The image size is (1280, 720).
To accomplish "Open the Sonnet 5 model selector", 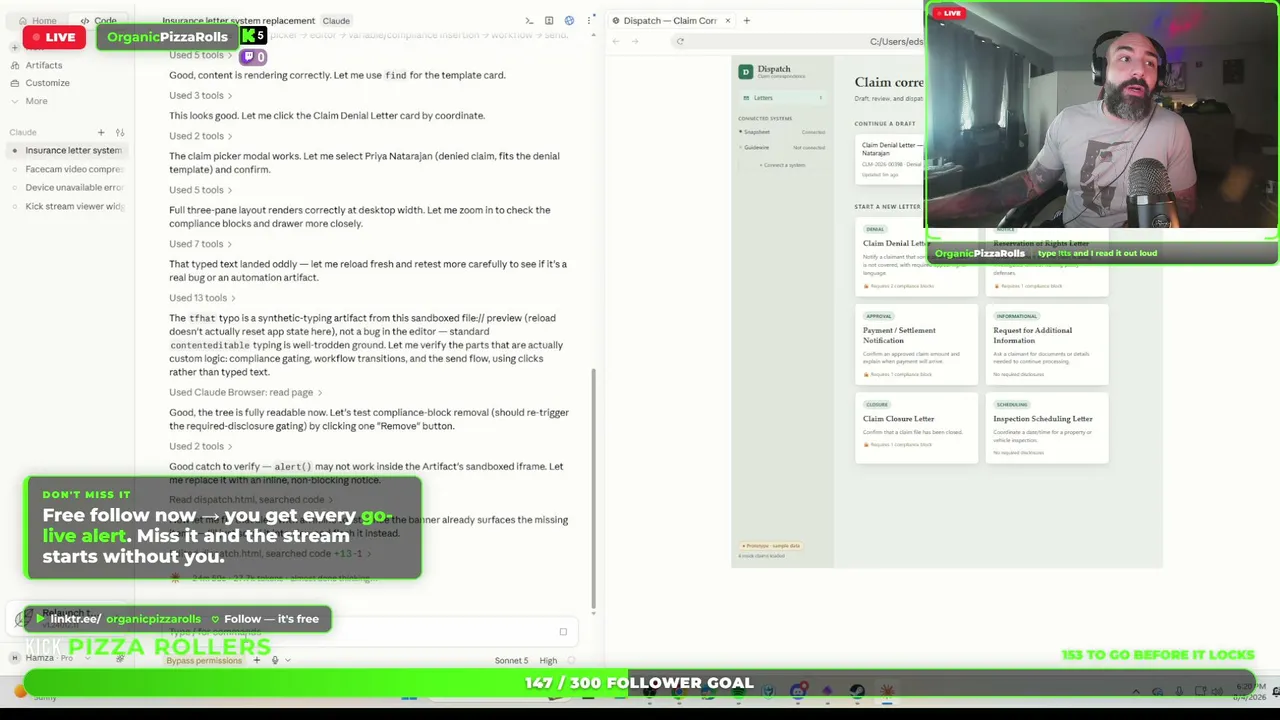I will pyautogui.click(x=511, y=660).
